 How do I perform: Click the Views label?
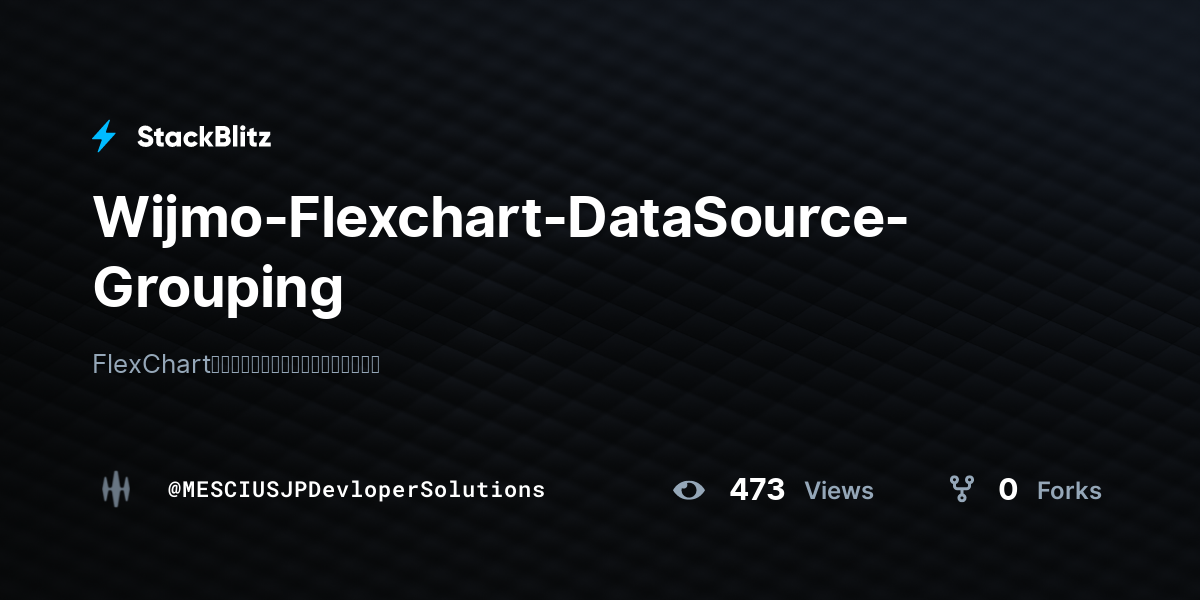coord(839,491)
